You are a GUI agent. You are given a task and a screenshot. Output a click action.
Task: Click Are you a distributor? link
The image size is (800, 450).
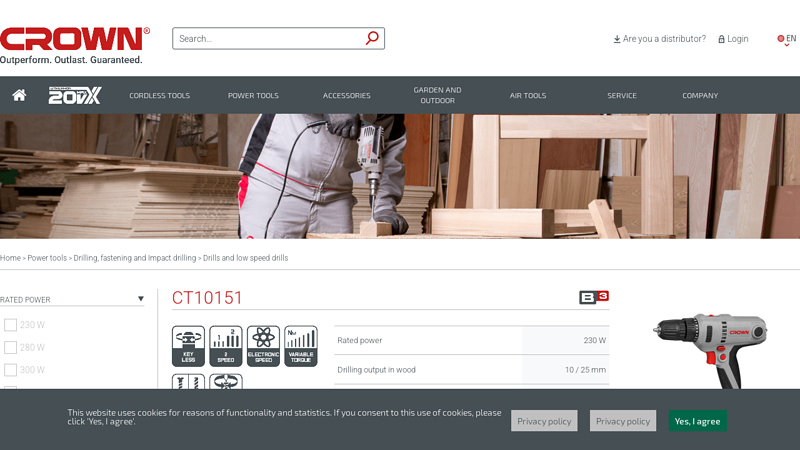click(x=664, y=39)
